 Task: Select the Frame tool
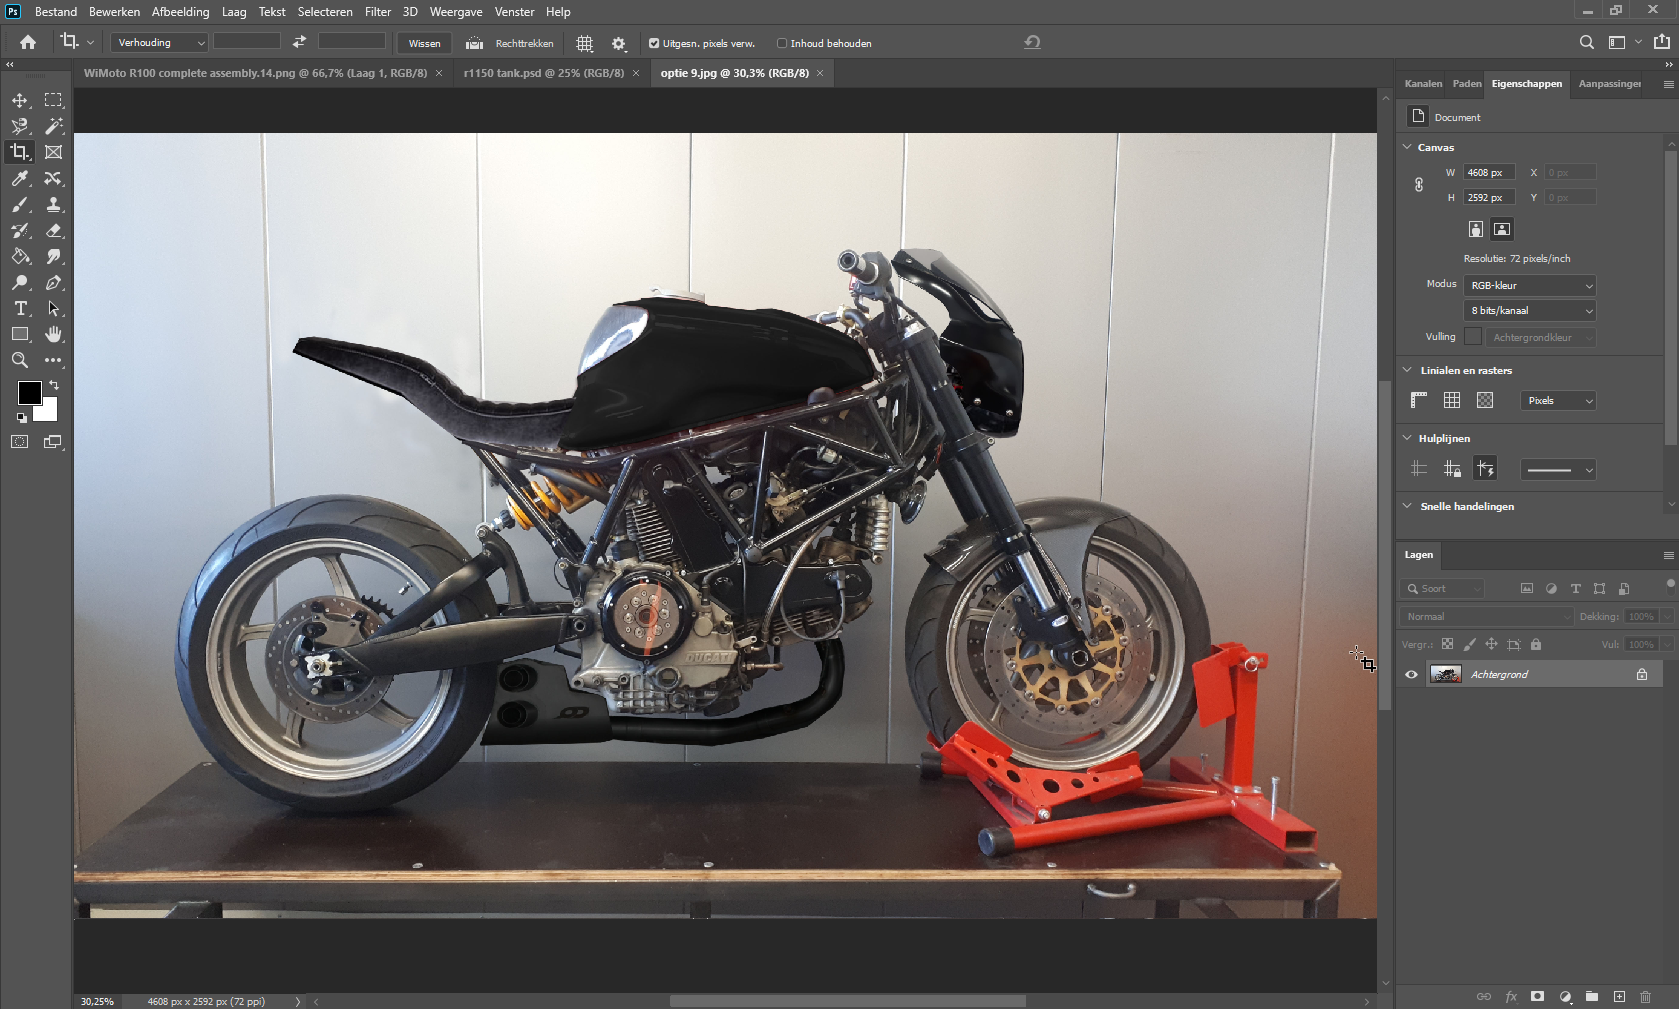point(54,152)
